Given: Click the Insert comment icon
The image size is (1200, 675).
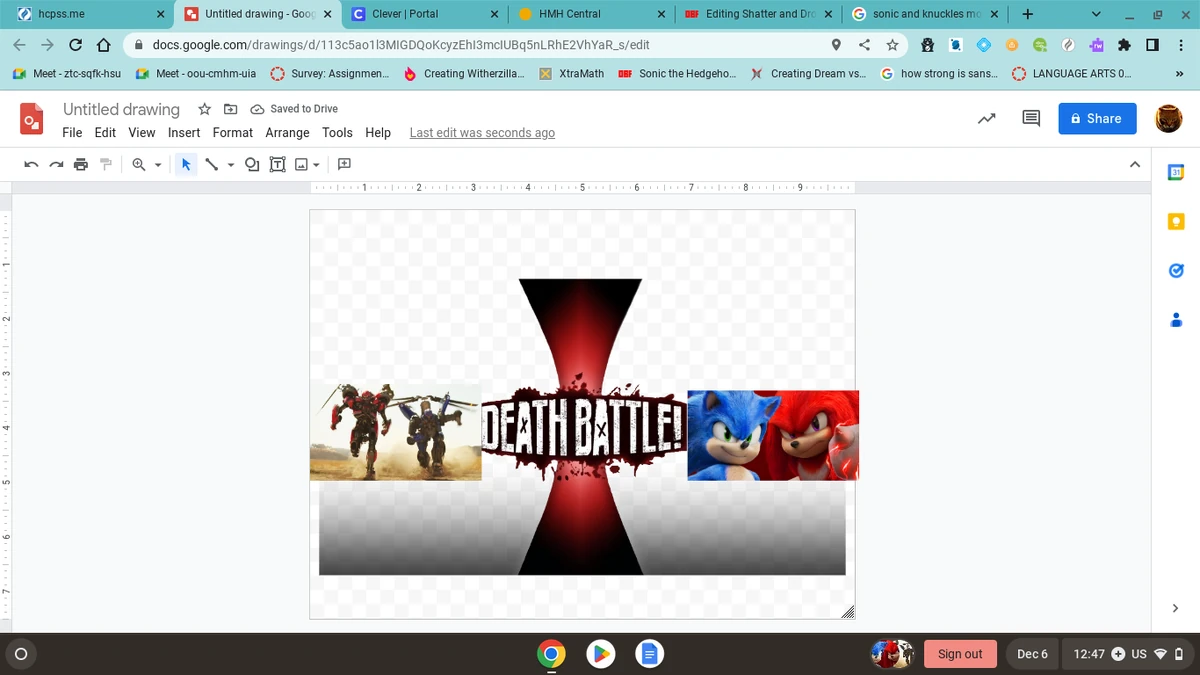Looking at the screenshot, I should 343,164.
